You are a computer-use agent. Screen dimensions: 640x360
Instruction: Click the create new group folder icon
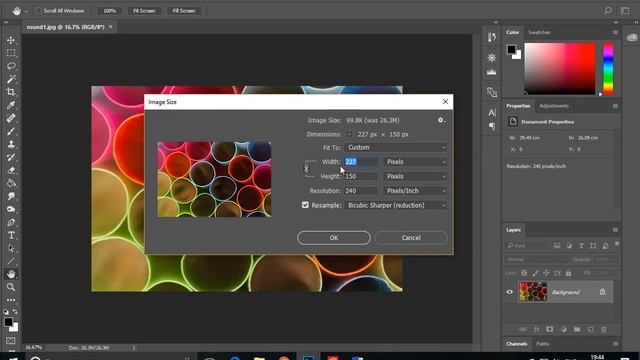pyautogui.click(x=577, y=329)
